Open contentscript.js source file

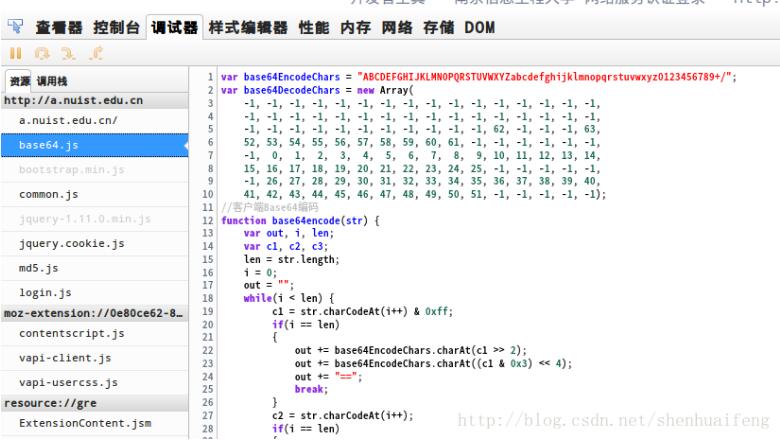pyautogui.click(x=95, y=334)
